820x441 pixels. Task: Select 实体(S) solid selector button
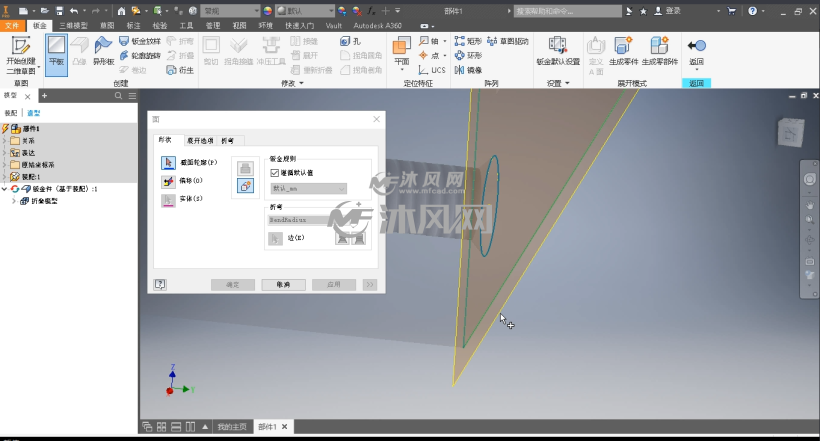(x=168, y=199)
